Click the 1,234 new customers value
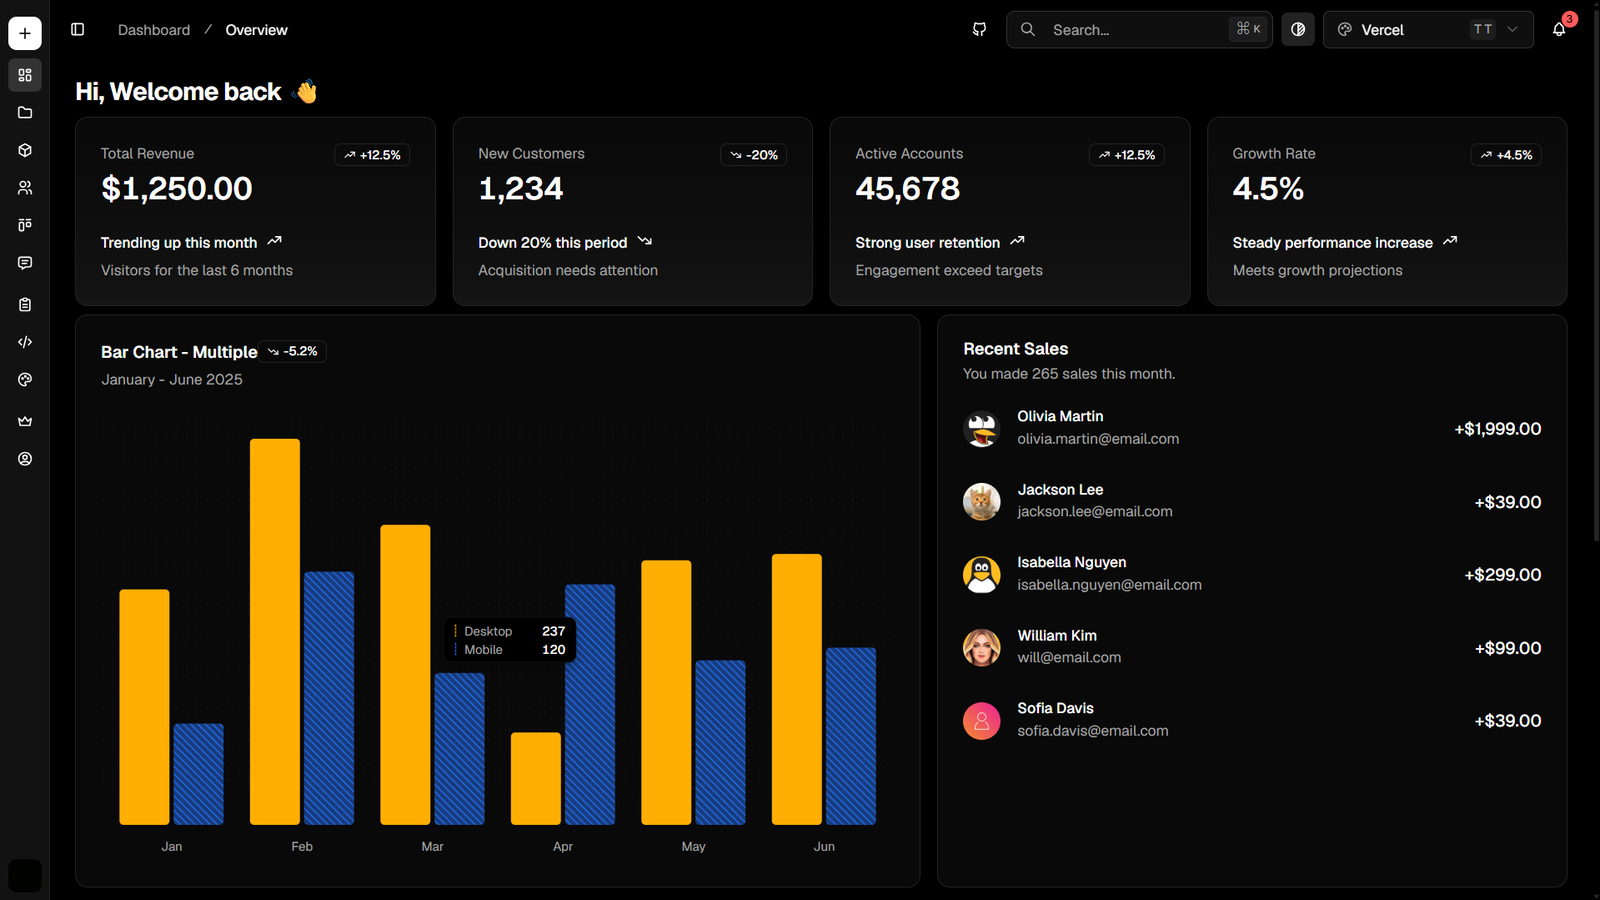Image resolution: width=1600 pixels, height=900 pixels. (x=521, y=188)
